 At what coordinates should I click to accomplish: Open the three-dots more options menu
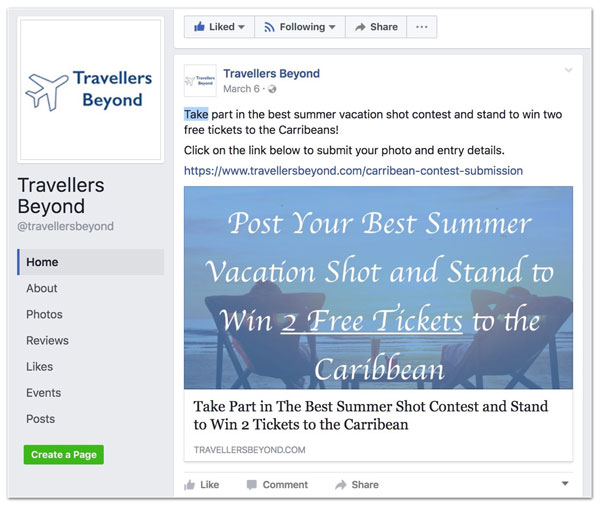pos(422,27)
